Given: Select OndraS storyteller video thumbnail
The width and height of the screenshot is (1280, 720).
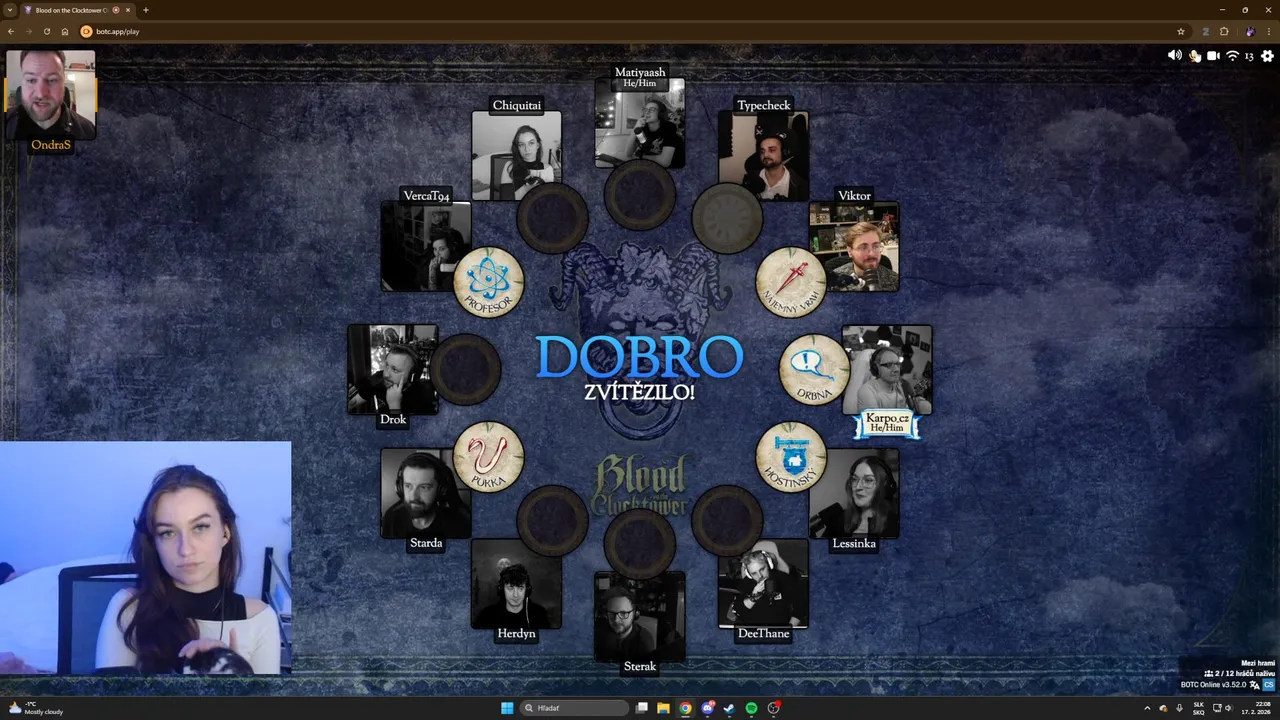Looking at the screenshot, I should click(51, 94).
